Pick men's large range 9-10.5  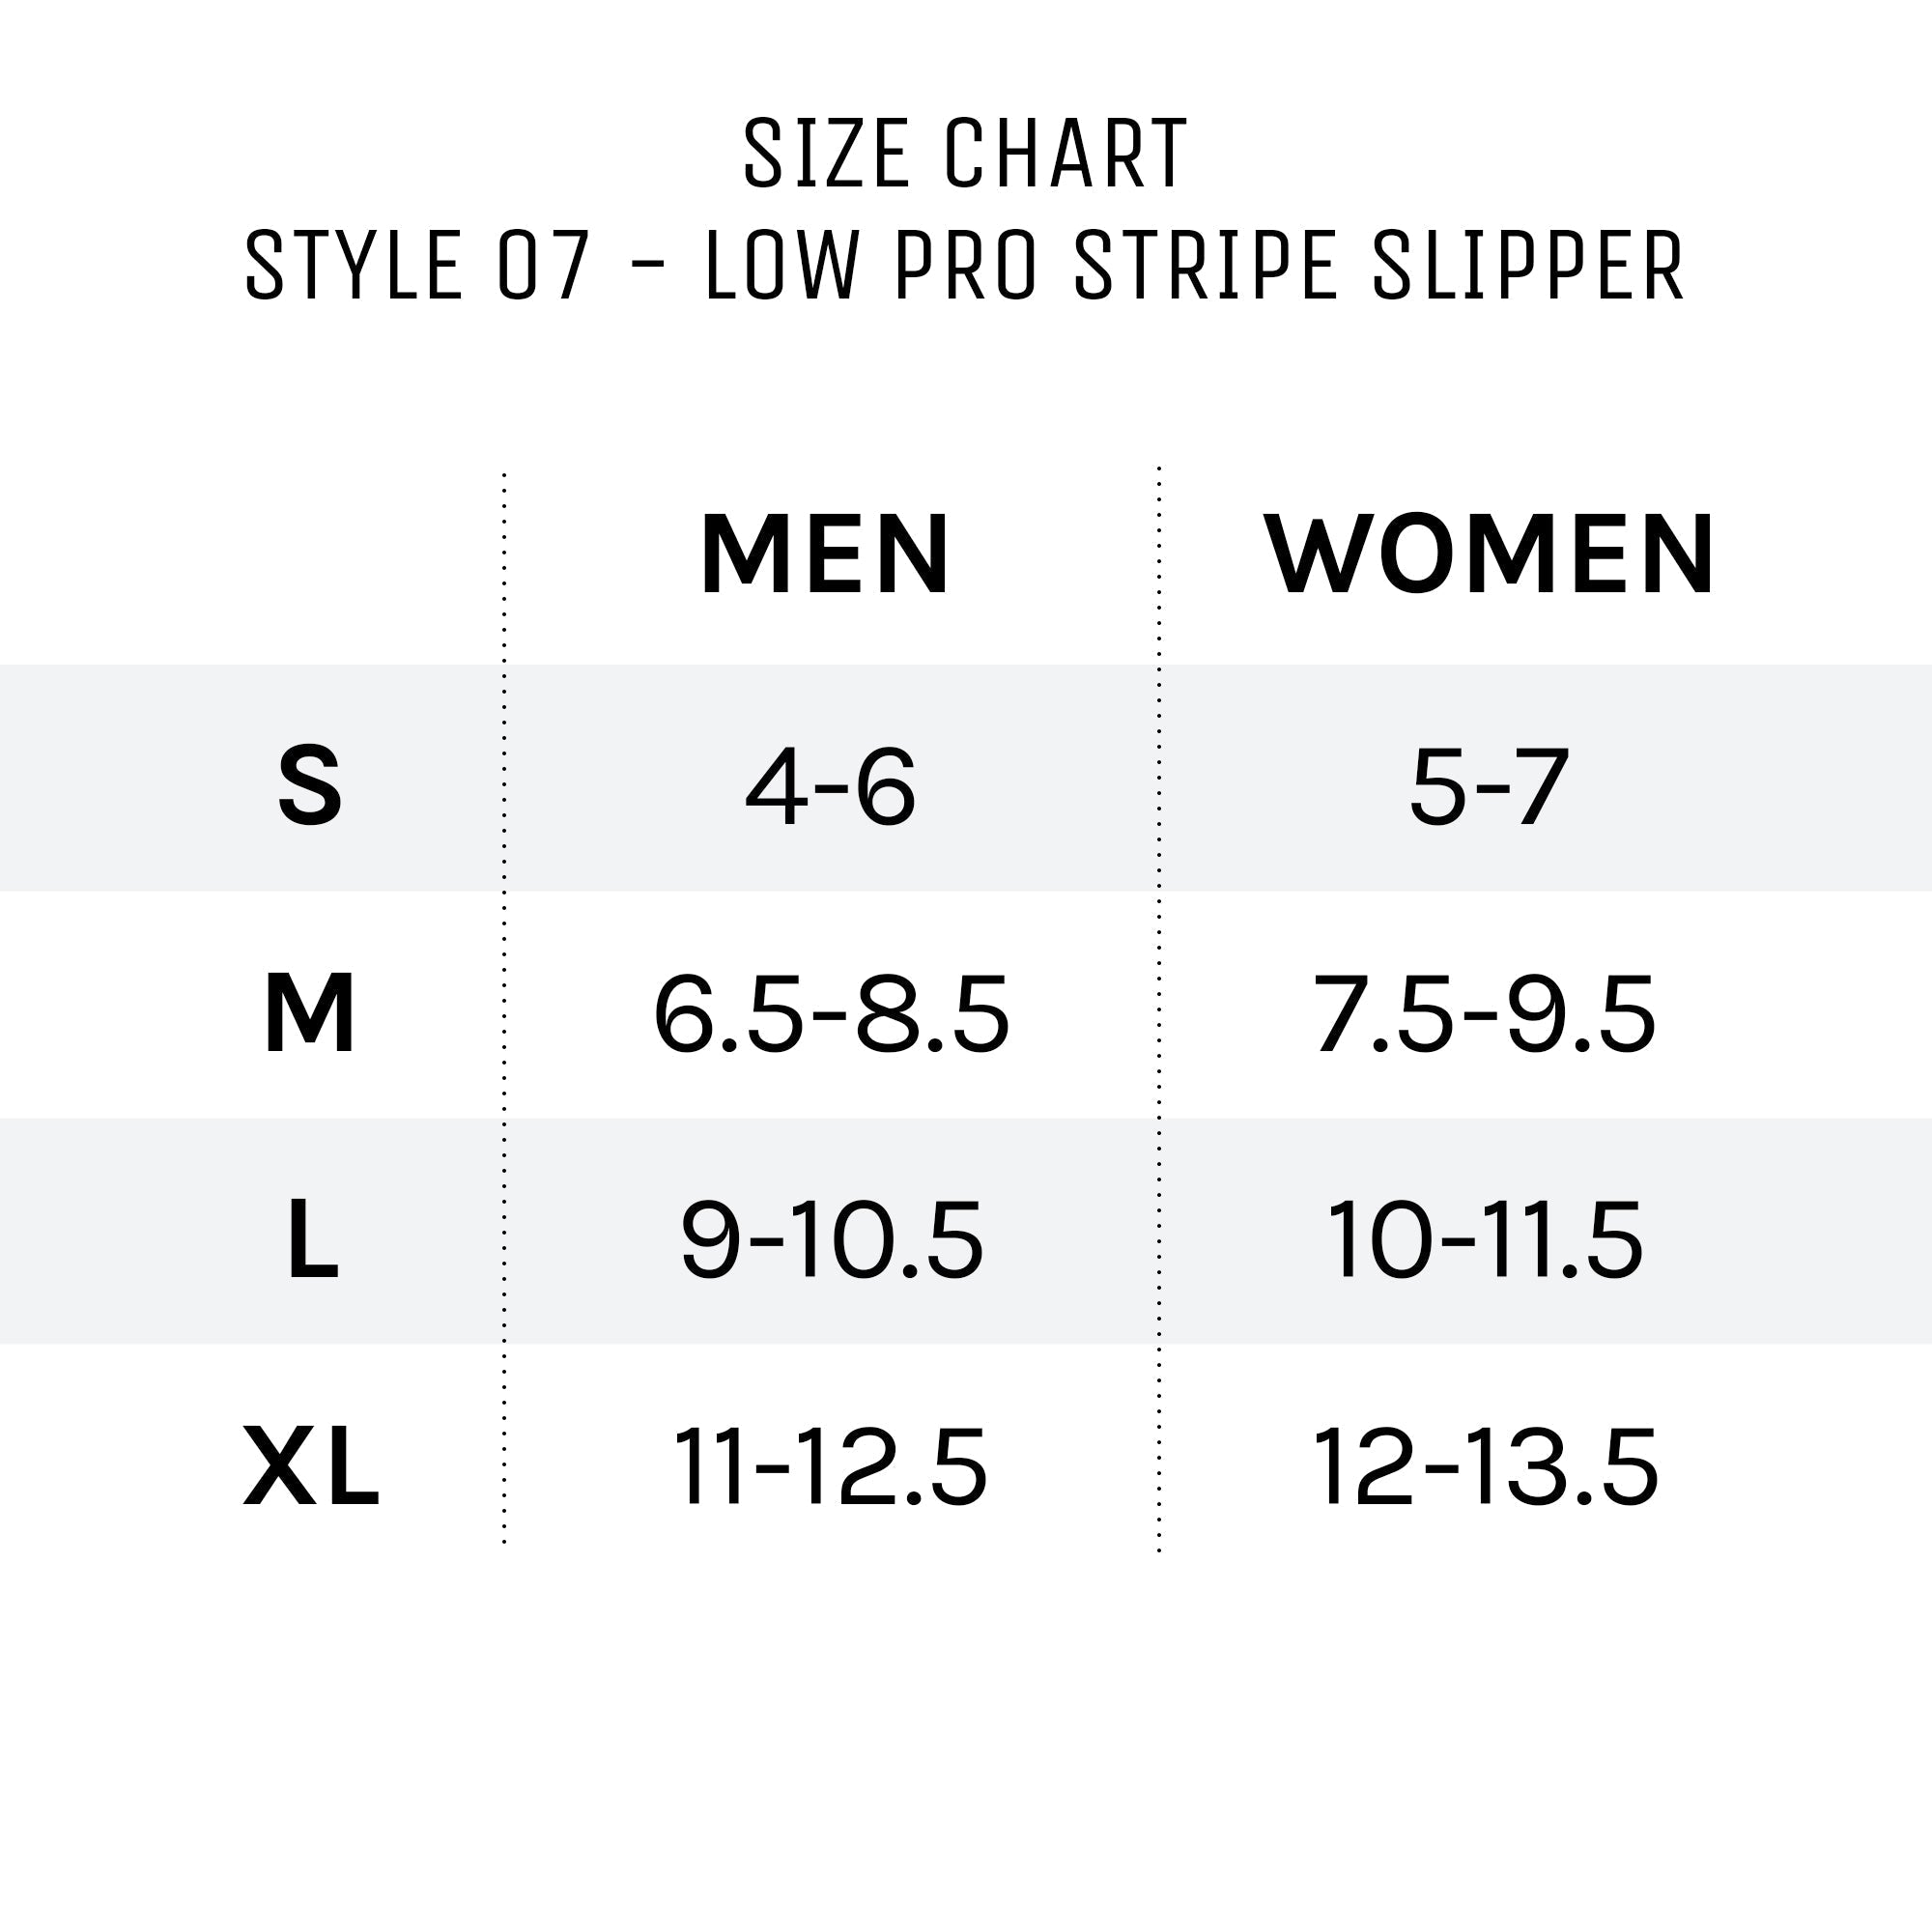832,1241
